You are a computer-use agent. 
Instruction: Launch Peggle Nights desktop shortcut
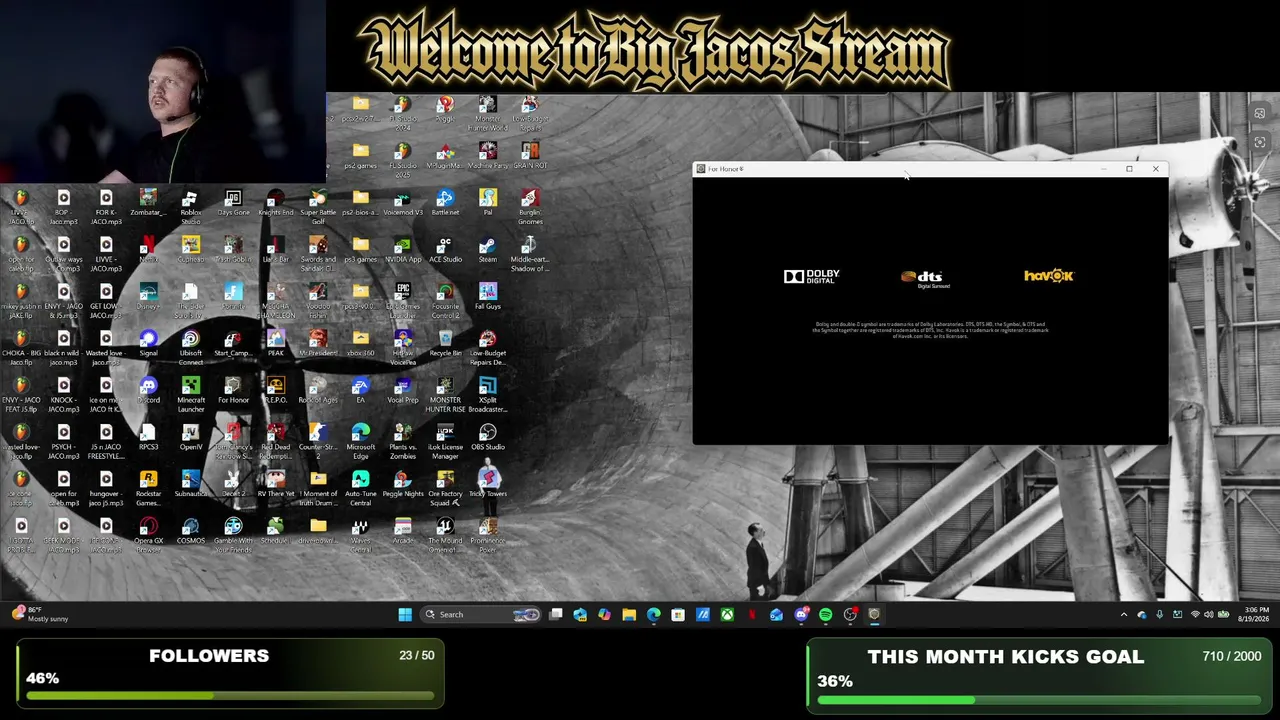click(x=403, y=484)
